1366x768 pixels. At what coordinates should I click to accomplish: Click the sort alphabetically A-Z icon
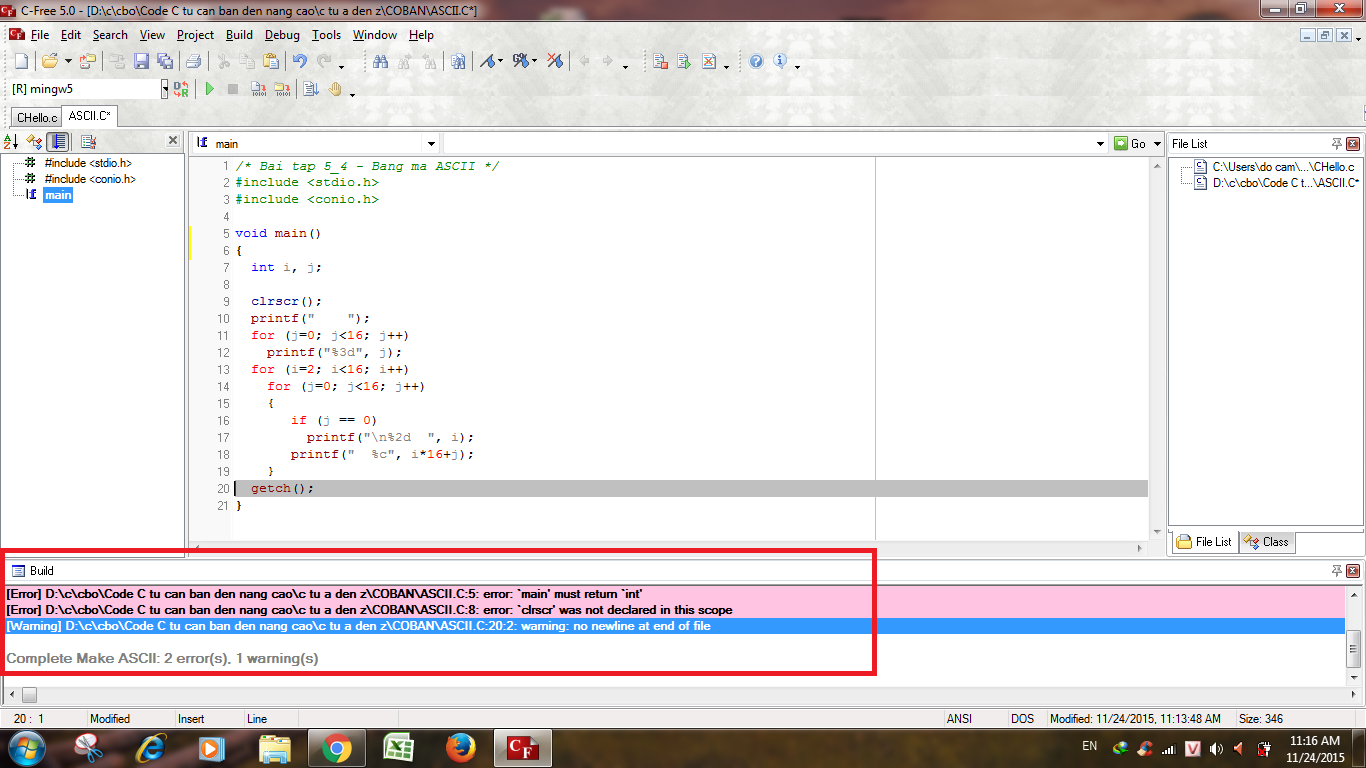coord(11,142)
